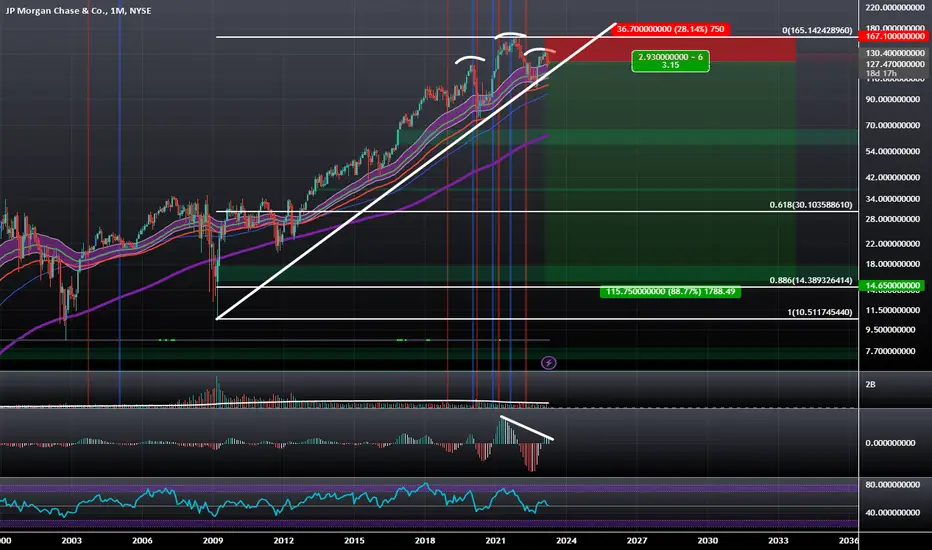Click the 70.000000000 price axis value
The width and height of the screenshot is (932, 550).
click(893, 125)
